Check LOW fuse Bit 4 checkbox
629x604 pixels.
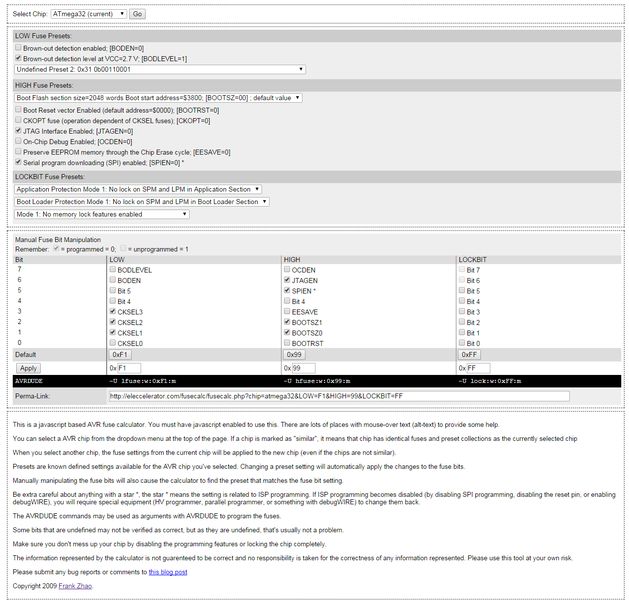pyautogui.click(x=113, y=301)
